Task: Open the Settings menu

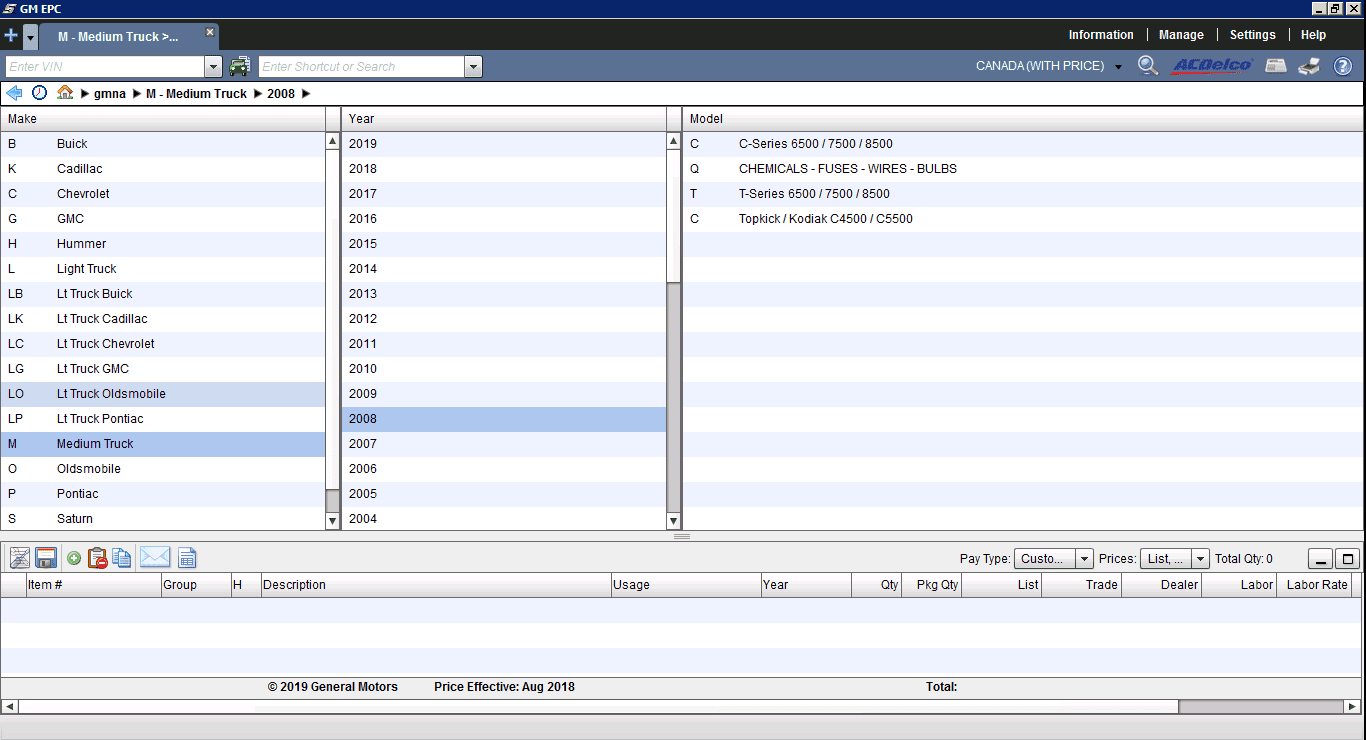Action: (1252, 35)
